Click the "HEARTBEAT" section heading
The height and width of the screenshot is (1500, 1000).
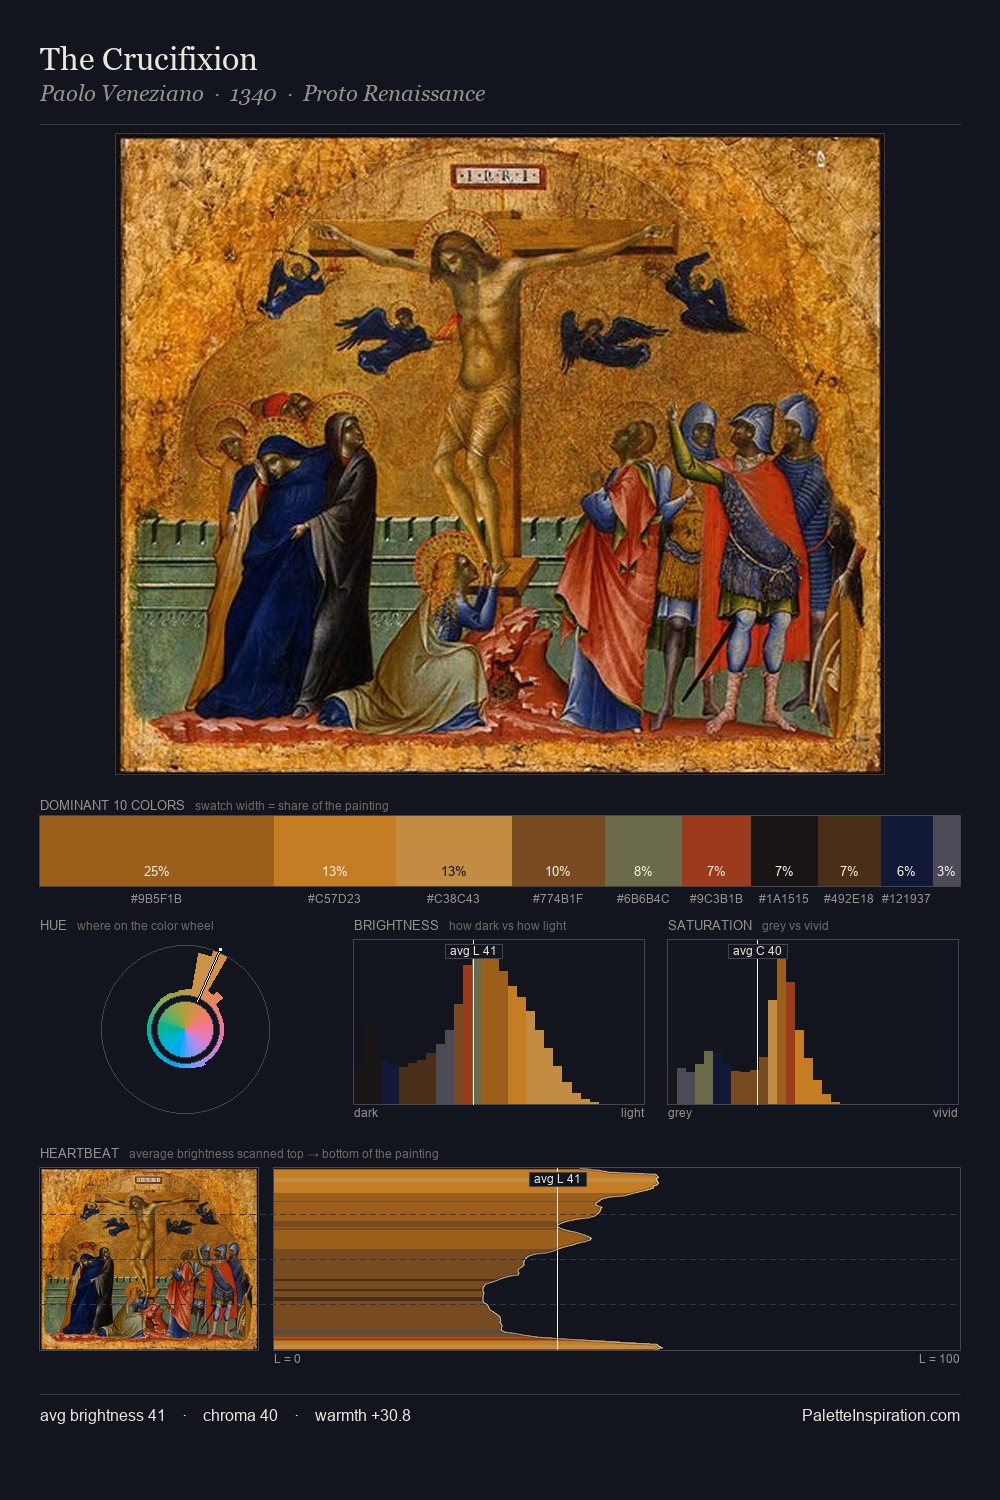pos(79,1153)
